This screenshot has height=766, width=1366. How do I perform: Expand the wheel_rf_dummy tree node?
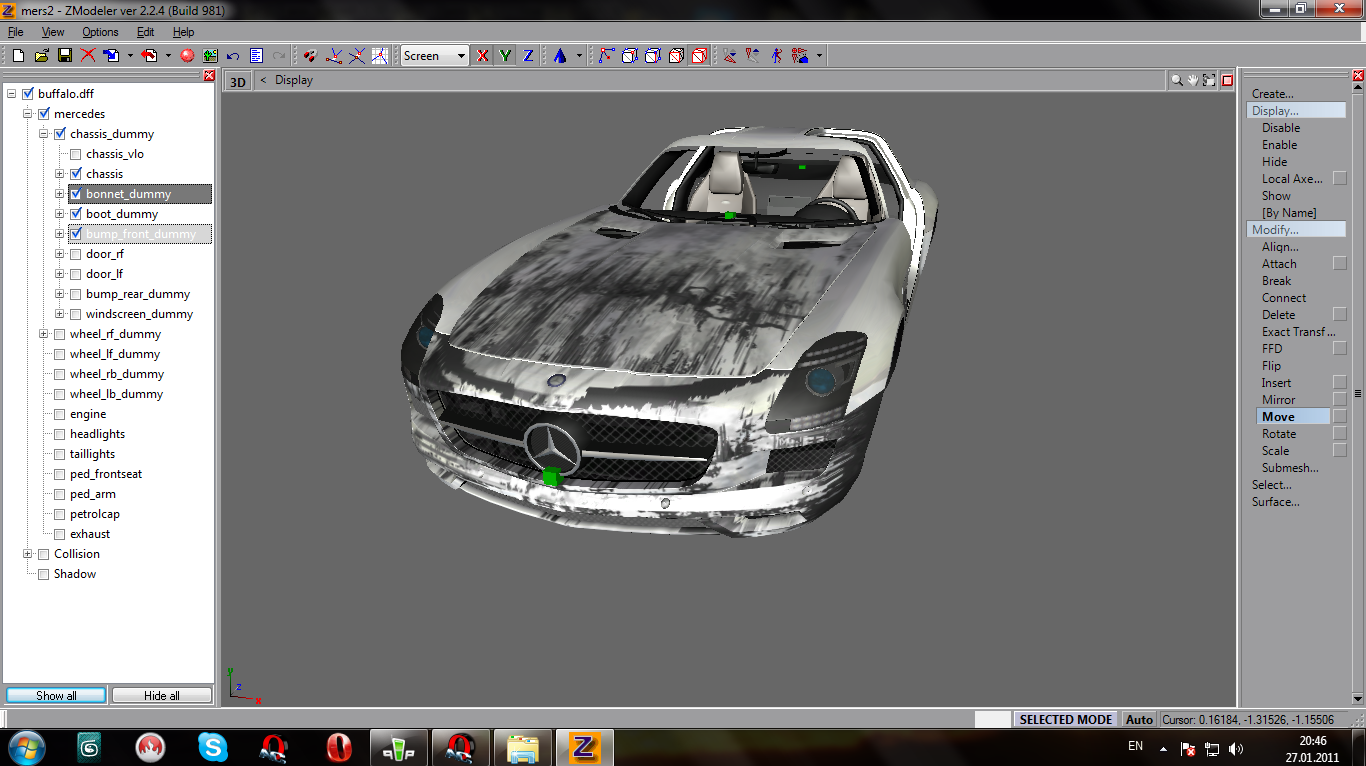[x=44, y=334]
